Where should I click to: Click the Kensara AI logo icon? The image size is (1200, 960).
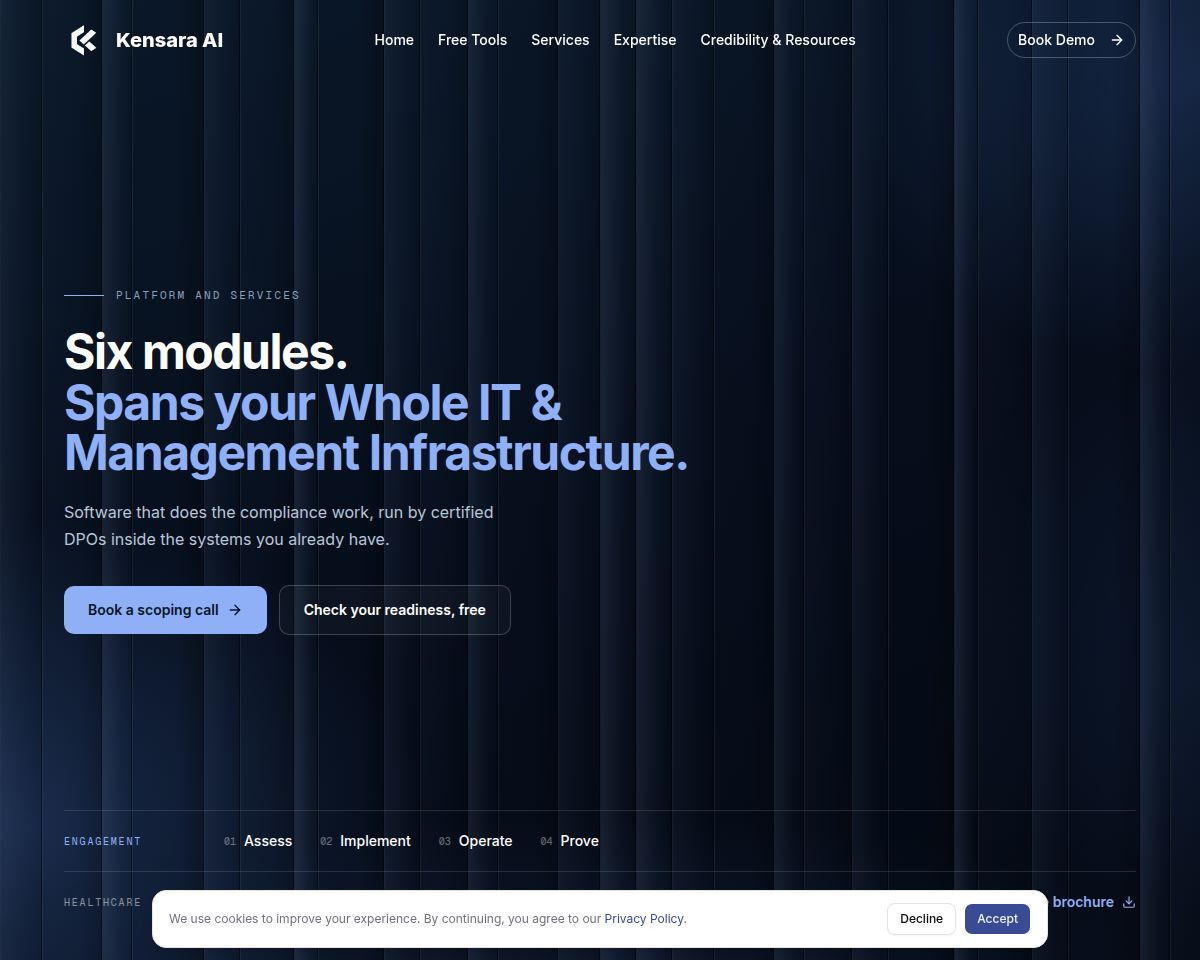pos(84,40)
